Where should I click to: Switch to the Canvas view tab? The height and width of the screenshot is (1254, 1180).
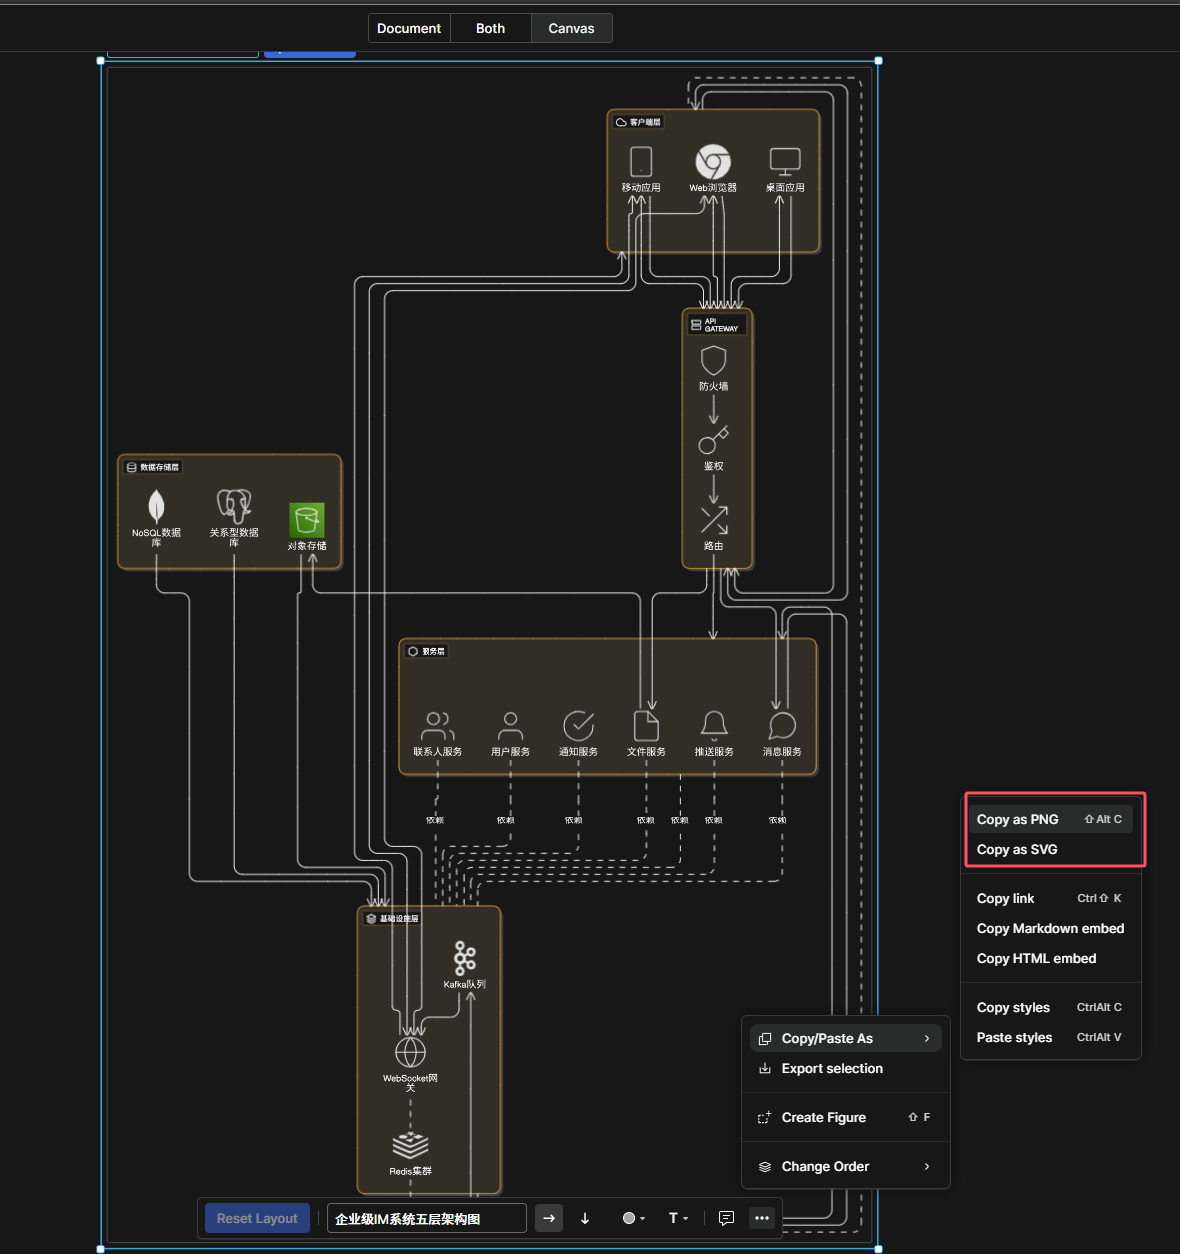coord(571,28)
